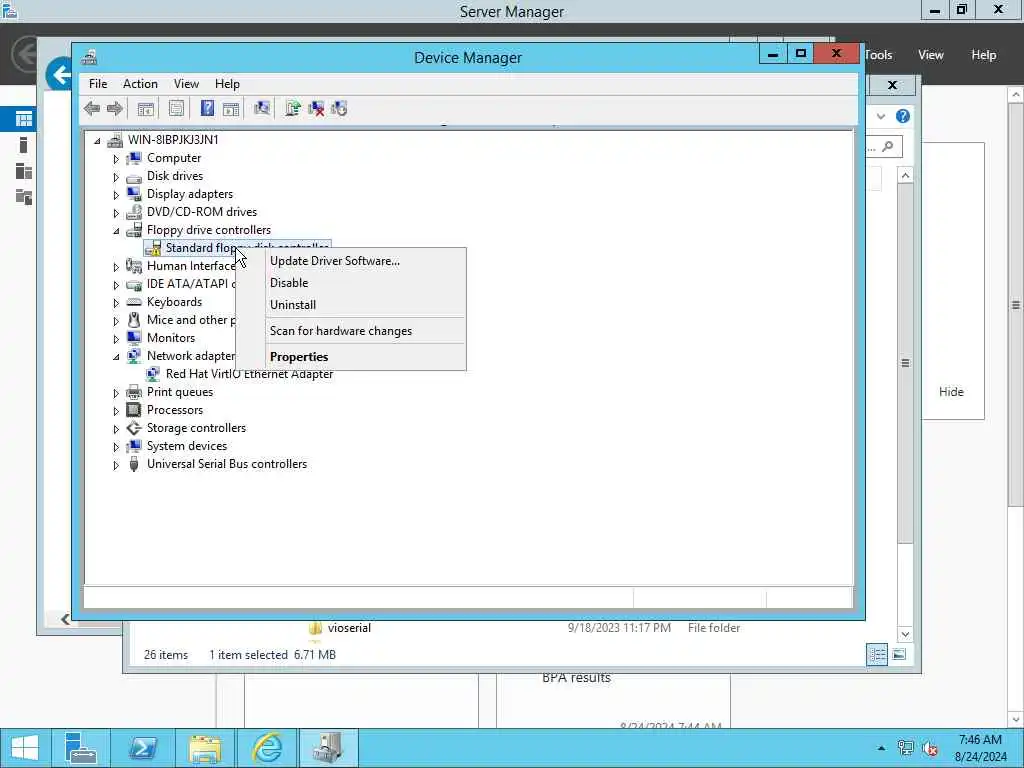The width and height of the screenshot is (1024, 768).
Task: Open Internet Explorer from the taskbar
Action: (x=267, y=748)
